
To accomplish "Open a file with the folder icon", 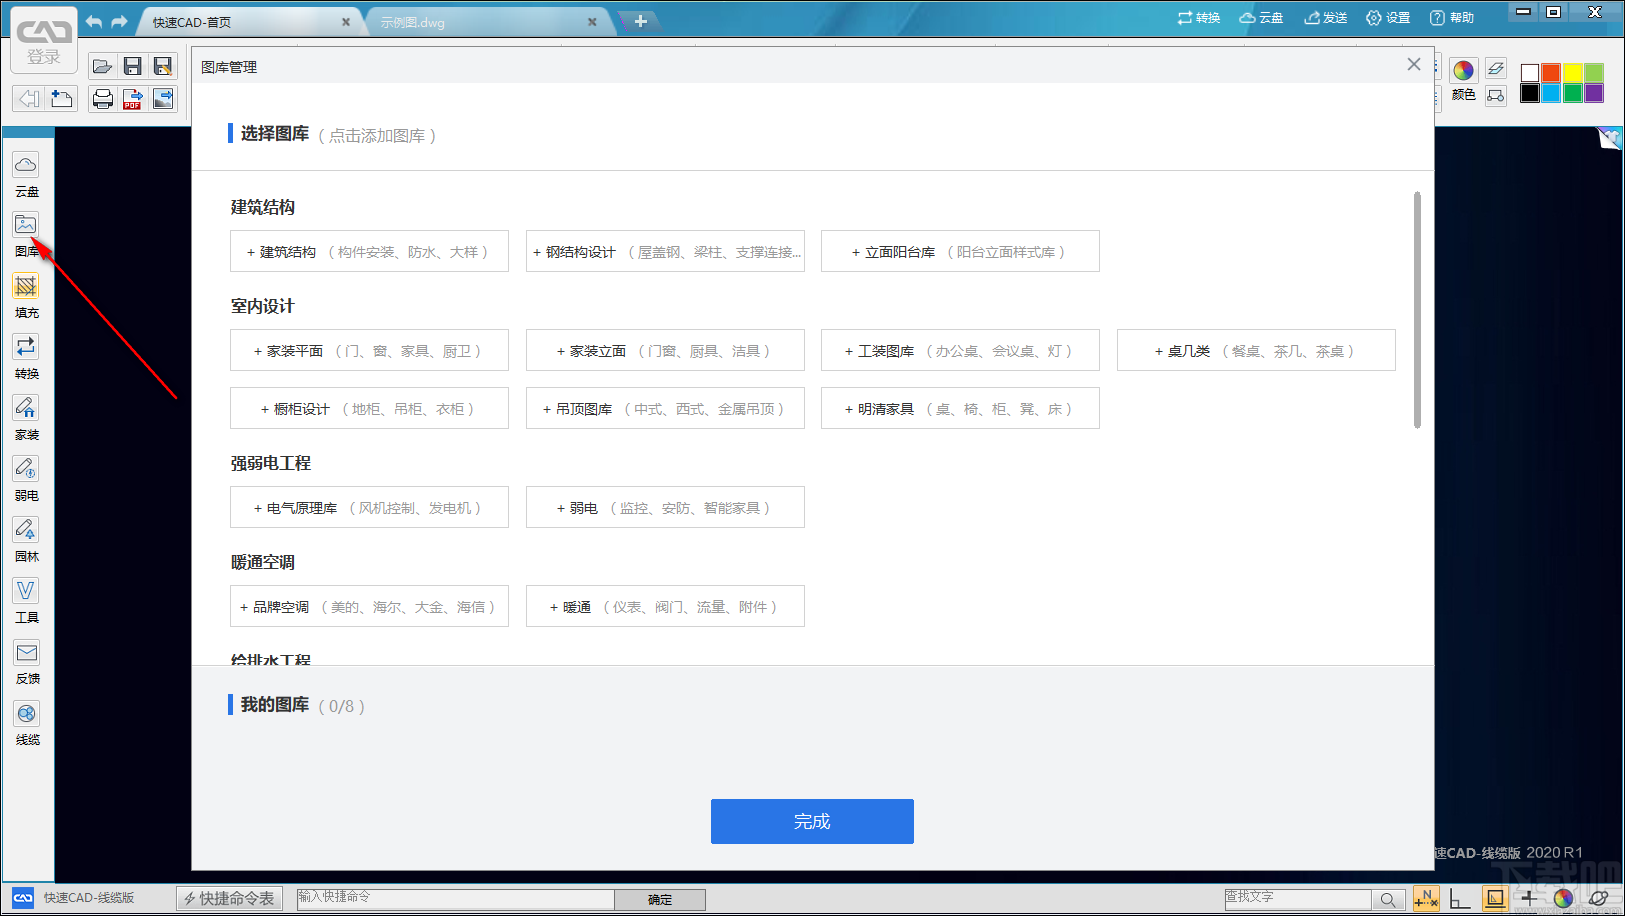I will (102, 67).
